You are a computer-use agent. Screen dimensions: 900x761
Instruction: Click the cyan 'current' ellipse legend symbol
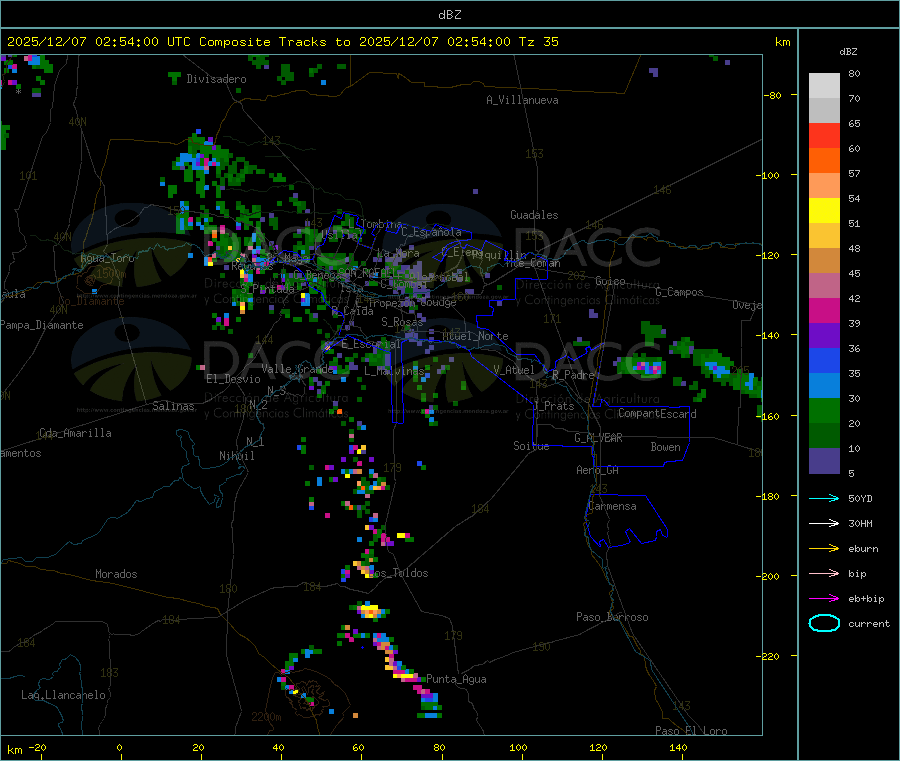pyautogui.click(x=824, y=623)
